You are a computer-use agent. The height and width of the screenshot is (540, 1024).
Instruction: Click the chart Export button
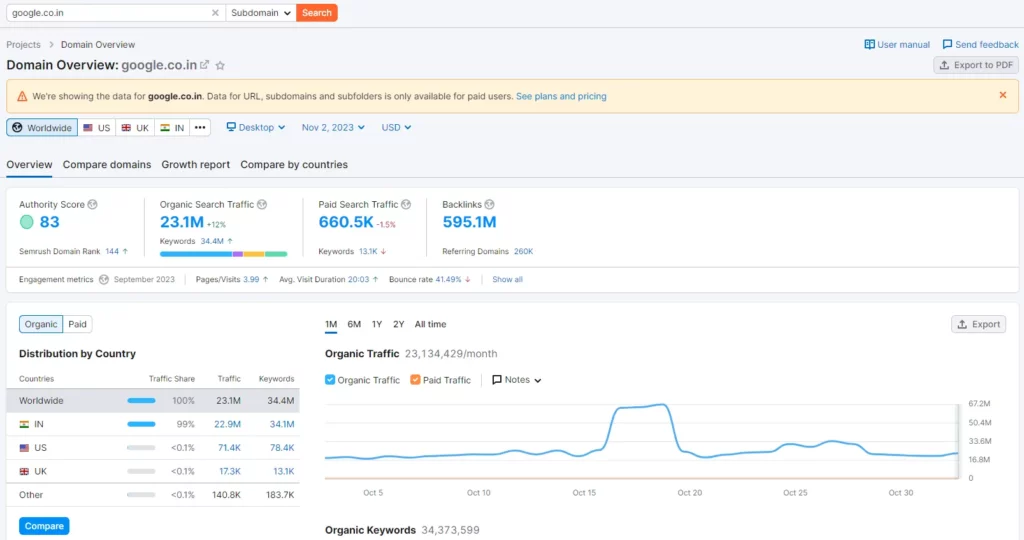[x=978, y=324]
